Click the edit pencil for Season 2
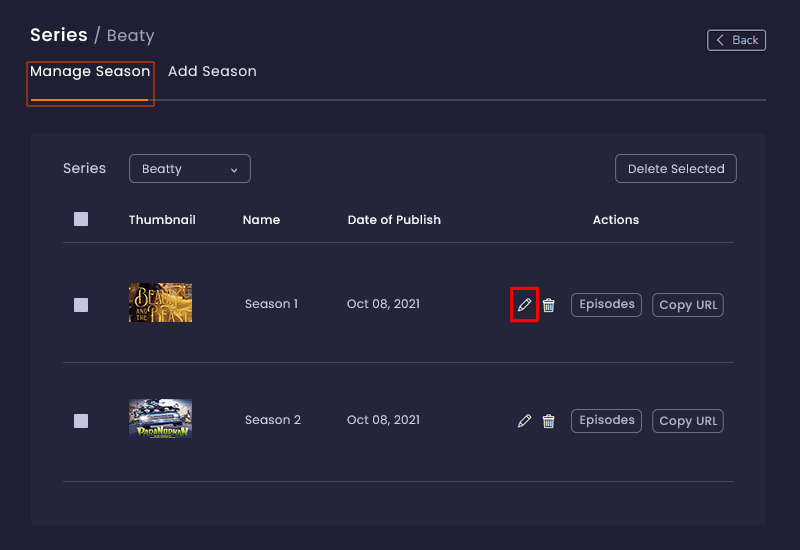Image resolution: width=800 pixels, height=550 pixels. click(524, 421)
